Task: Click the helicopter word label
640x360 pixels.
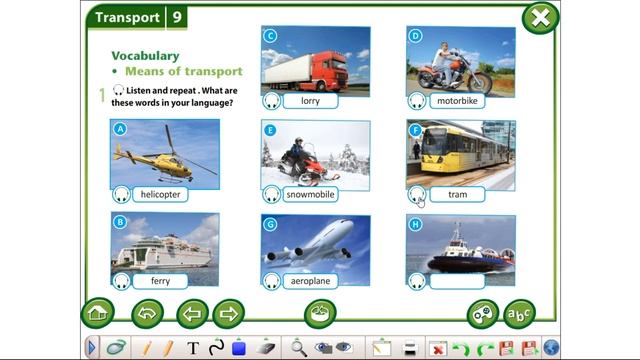Action: pos(160,195)
